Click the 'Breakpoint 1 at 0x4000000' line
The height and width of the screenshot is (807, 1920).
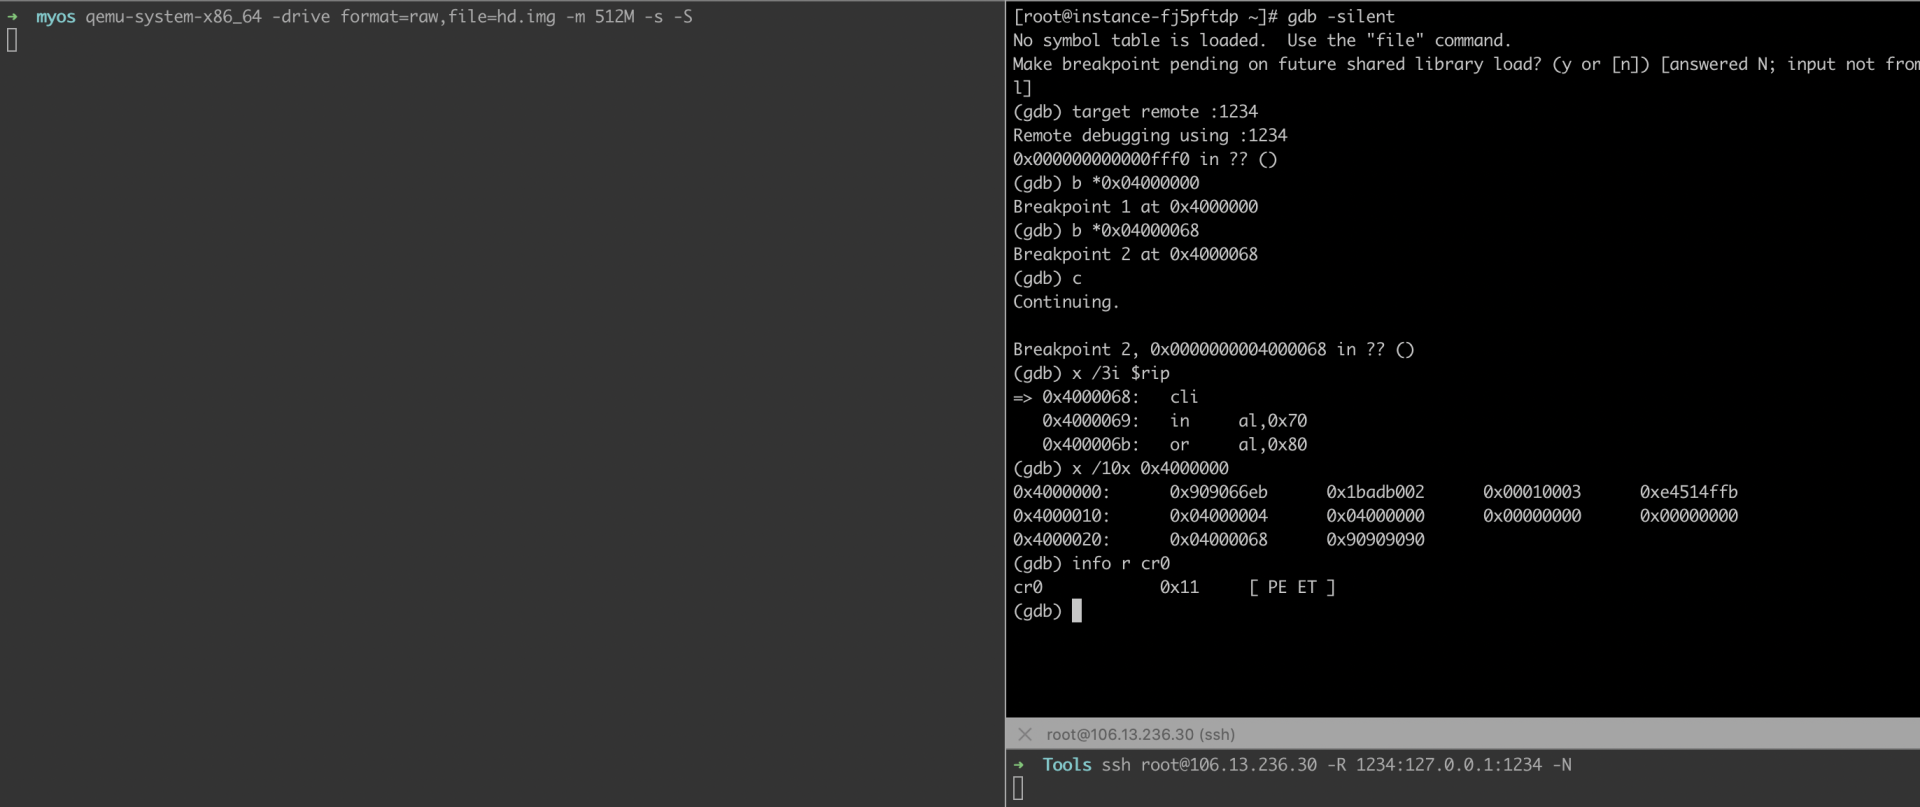click(x=1135, y=207)
